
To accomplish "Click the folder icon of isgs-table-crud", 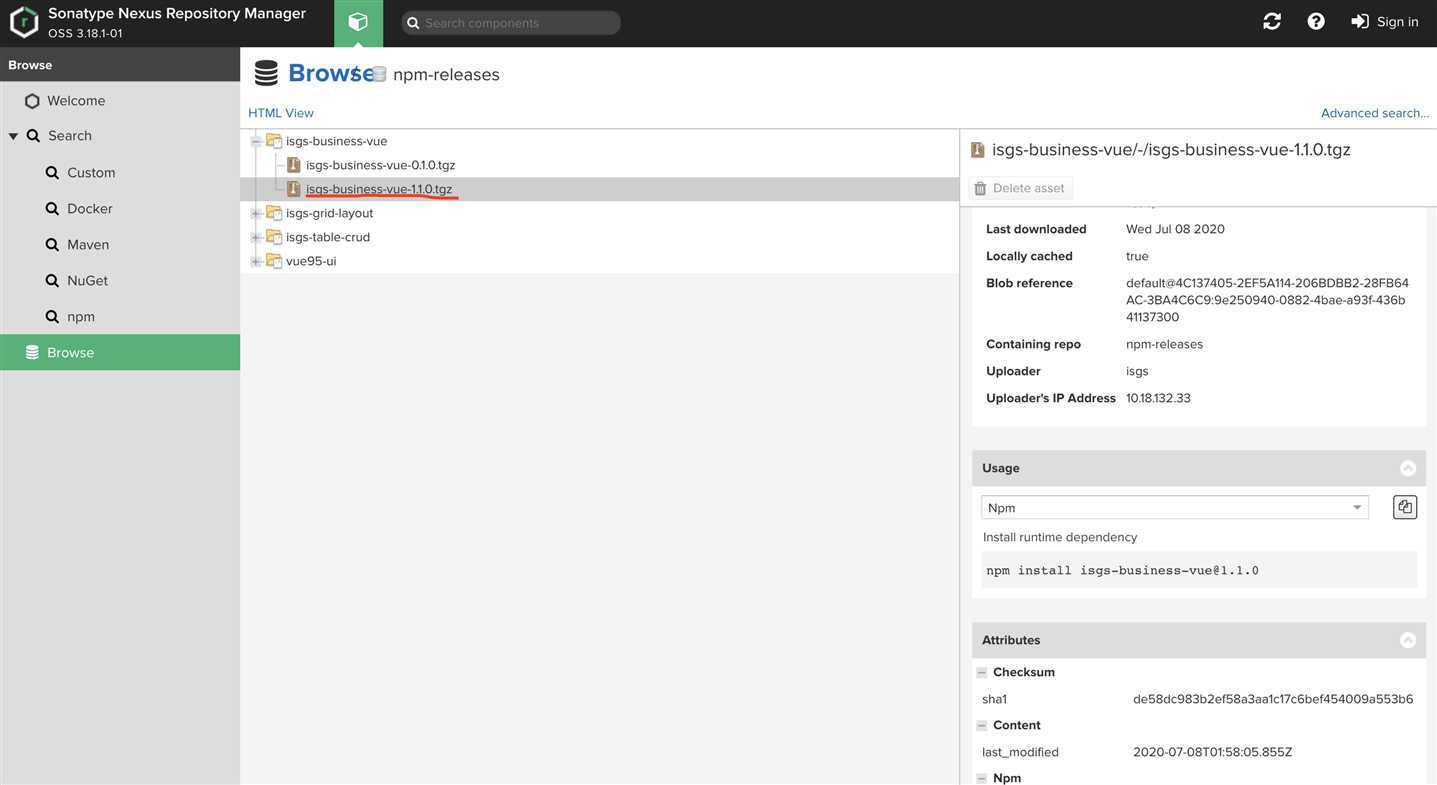I will point(274,237).
